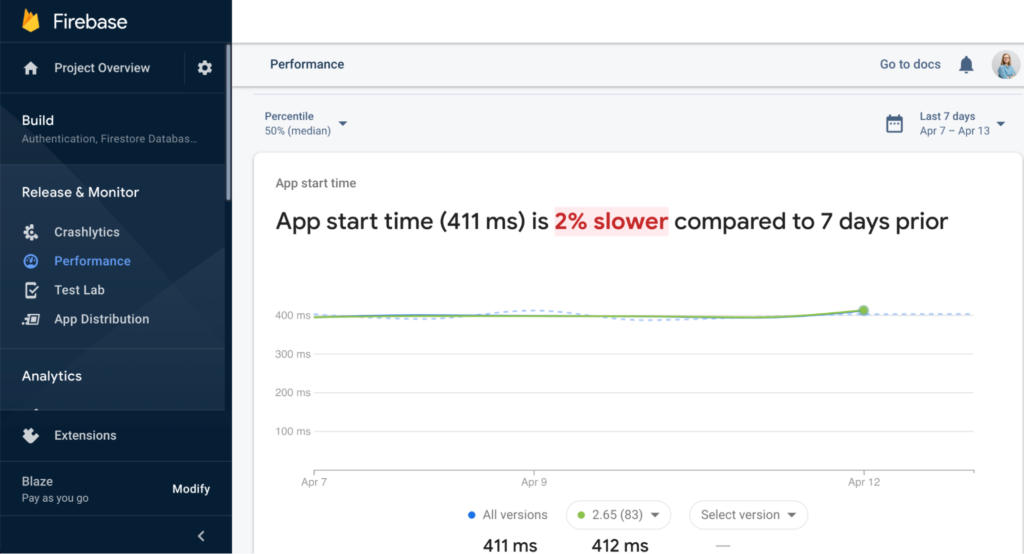This screenshot has width=1024, height=554.
Task: Click All versions legend blue dot
Action: (472, 515)
